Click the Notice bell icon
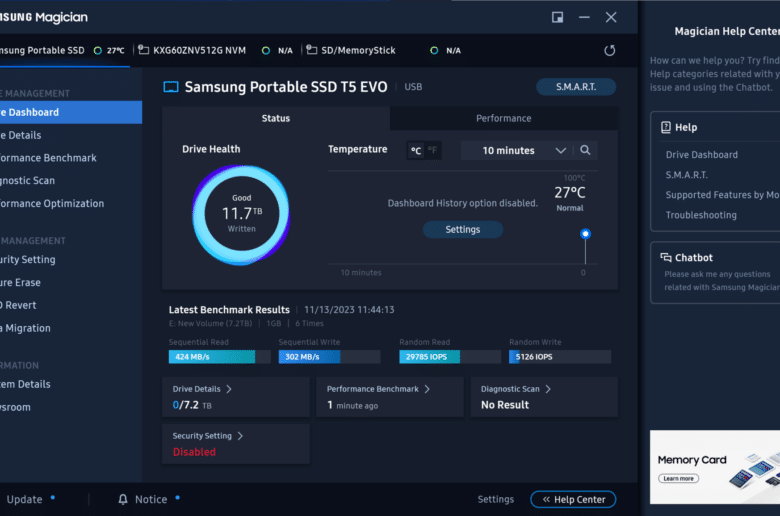The width and height of the screenshot is (780, 516). (x=123, y=499)
